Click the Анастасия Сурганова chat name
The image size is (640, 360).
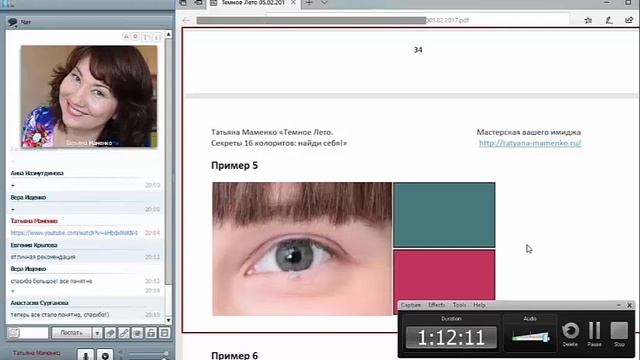39,303
